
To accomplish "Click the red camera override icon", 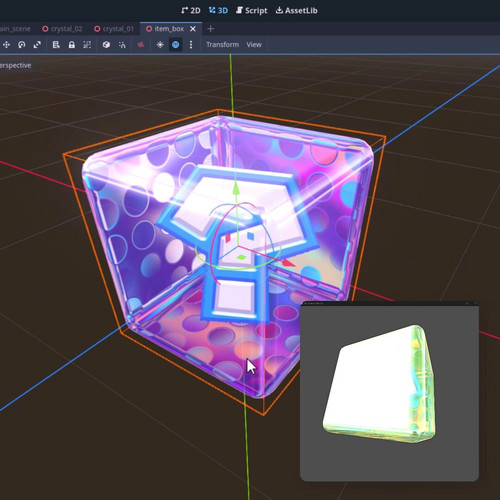I will point(141,45).
